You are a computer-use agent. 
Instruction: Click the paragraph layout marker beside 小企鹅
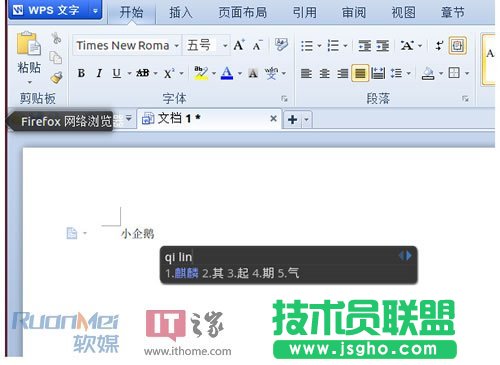click(x=72, y=233)
